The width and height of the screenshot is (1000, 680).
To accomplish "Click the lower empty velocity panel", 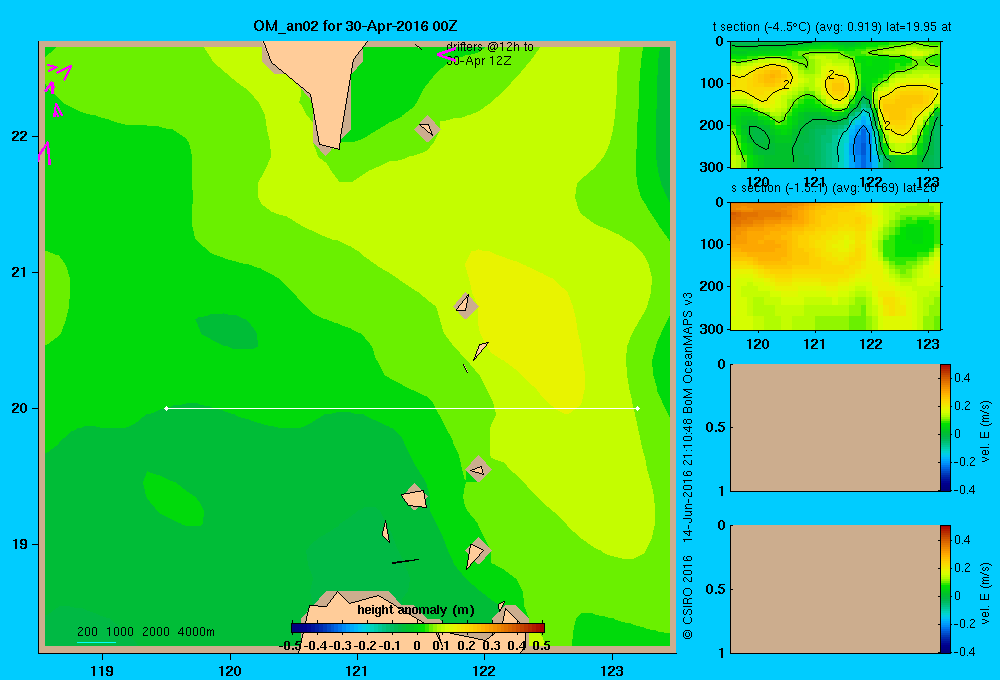I will coord(835,589).
